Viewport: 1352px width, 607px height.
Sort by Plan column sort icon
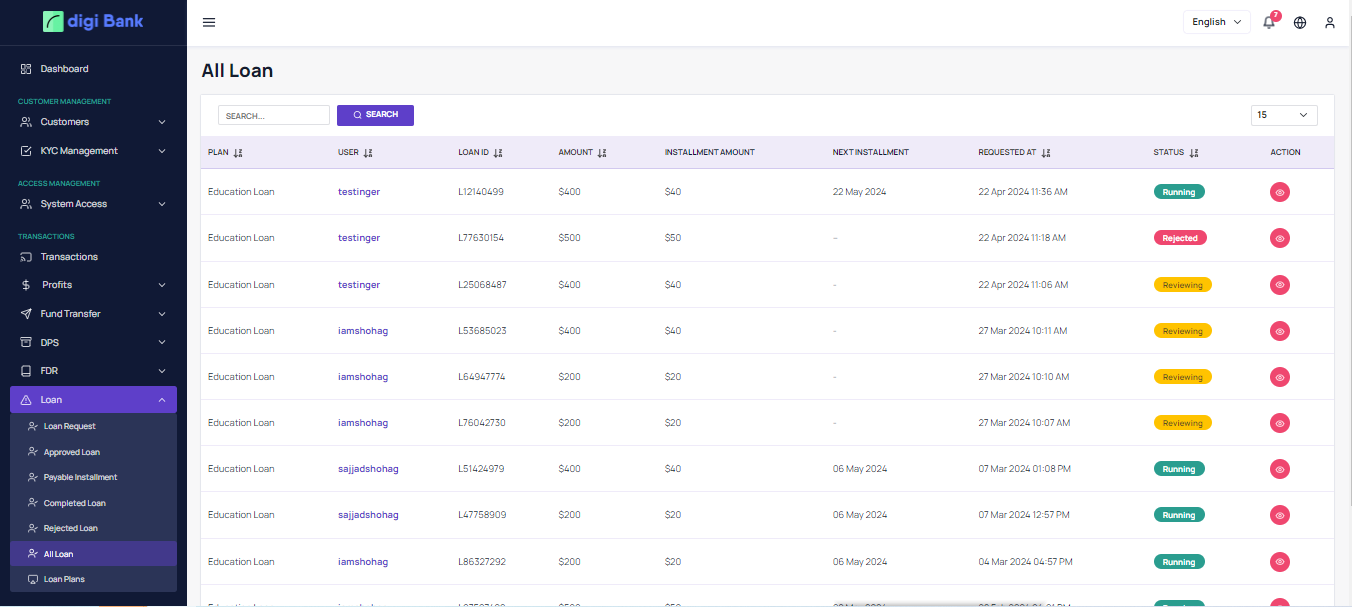click(x=238, y=153)
